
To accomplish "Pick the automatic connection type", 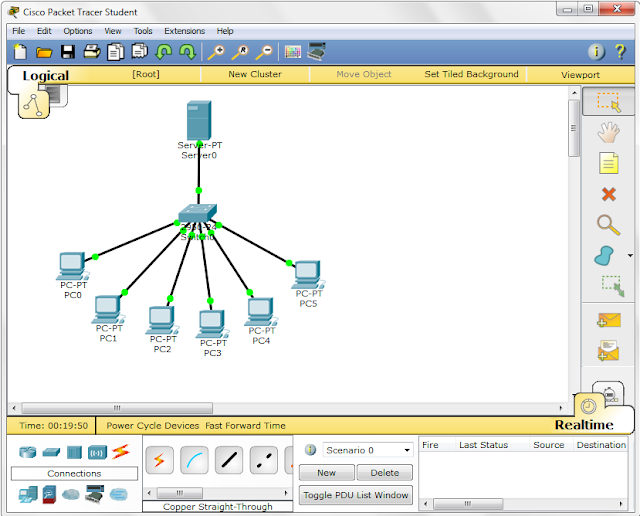I will [159, 460].
